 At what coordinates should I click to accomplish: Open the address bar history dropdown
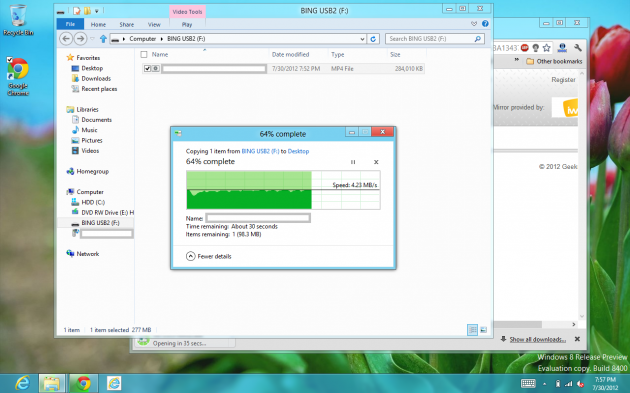pos(362,39)
